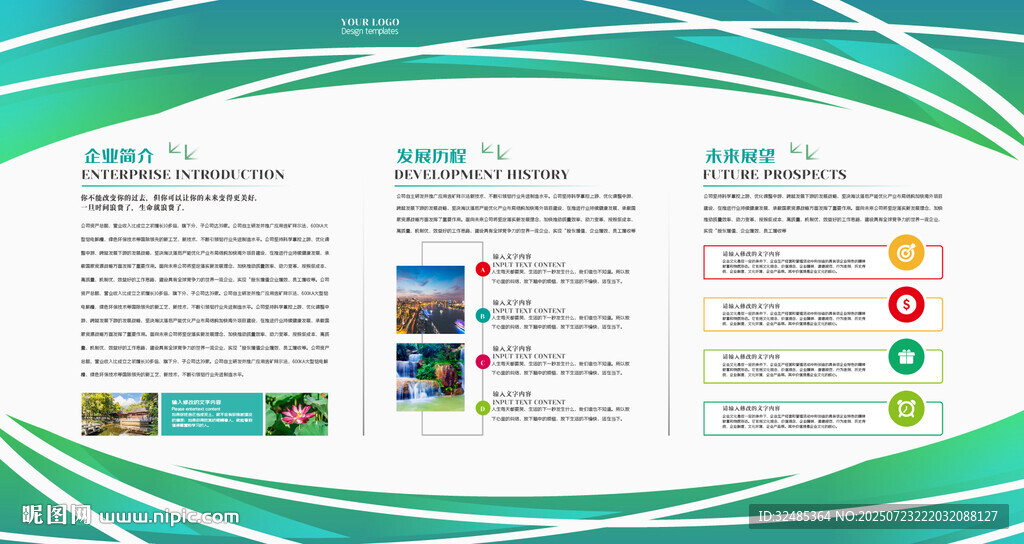Click the green gift box icon

click(x=906, y=357)
